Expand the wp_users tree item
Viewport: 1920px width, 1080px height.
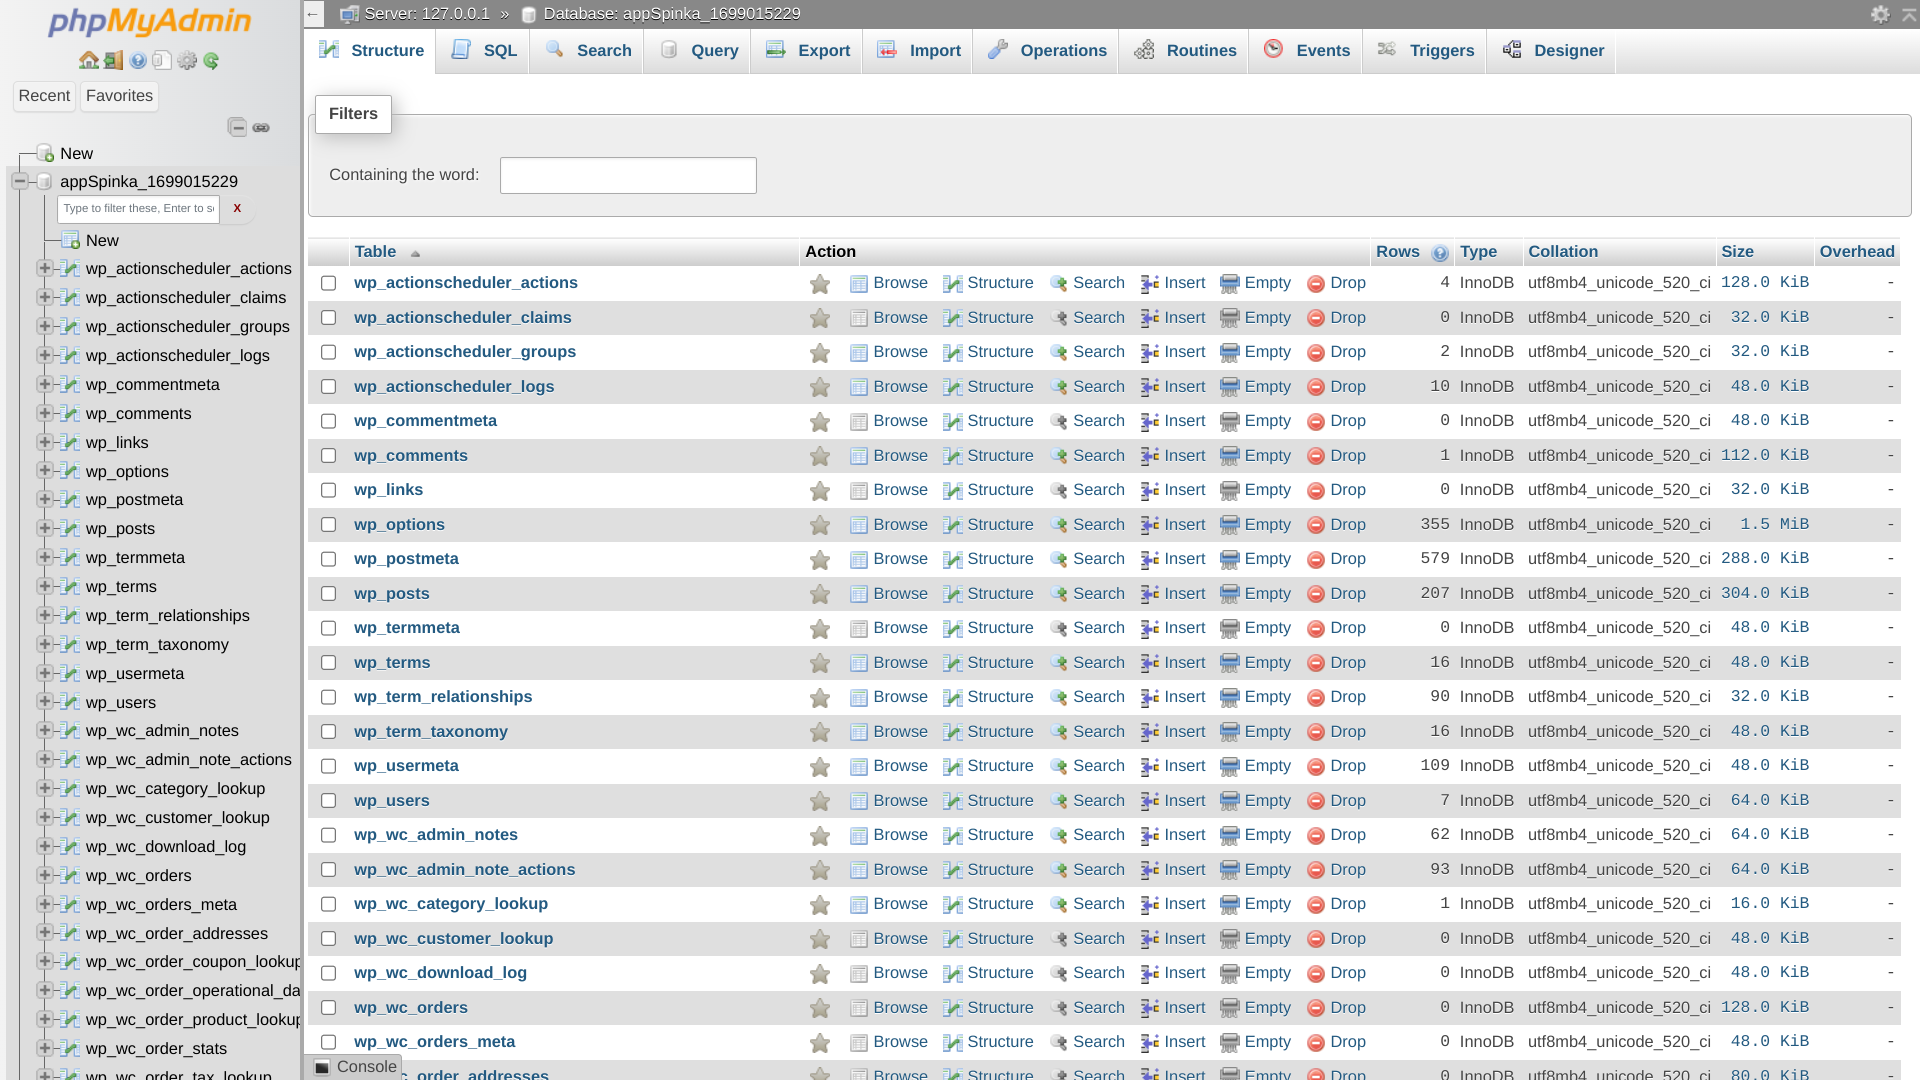[x=44, y=702]
